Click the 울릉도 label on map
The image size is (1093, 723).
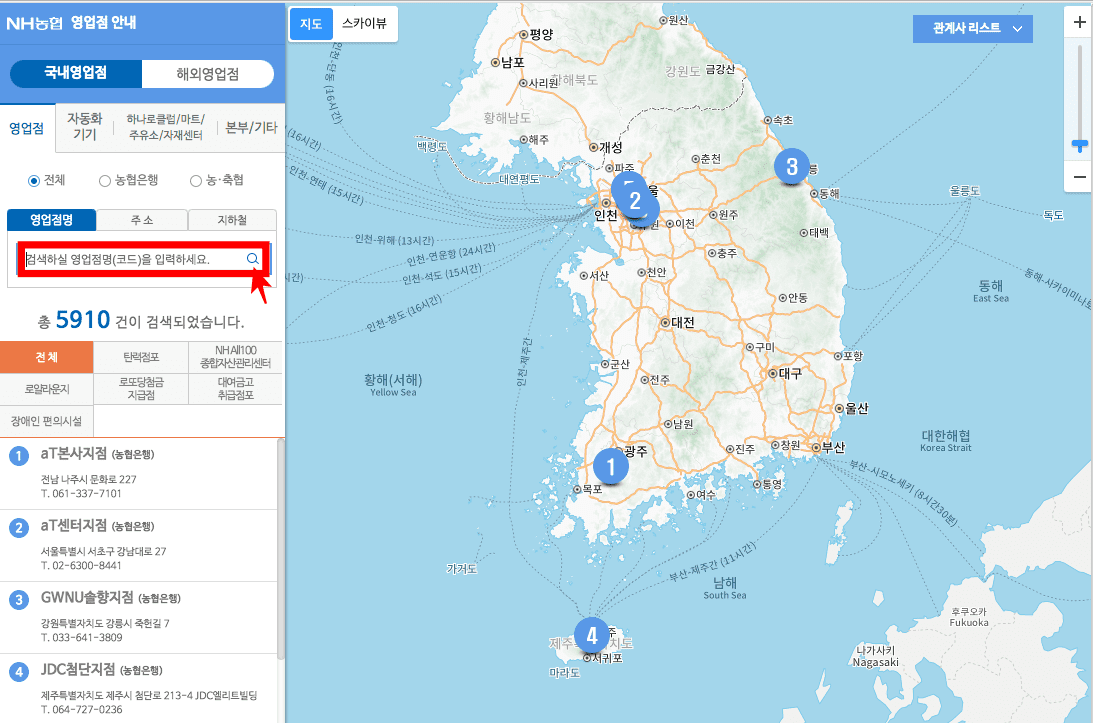tap(965, 190)
